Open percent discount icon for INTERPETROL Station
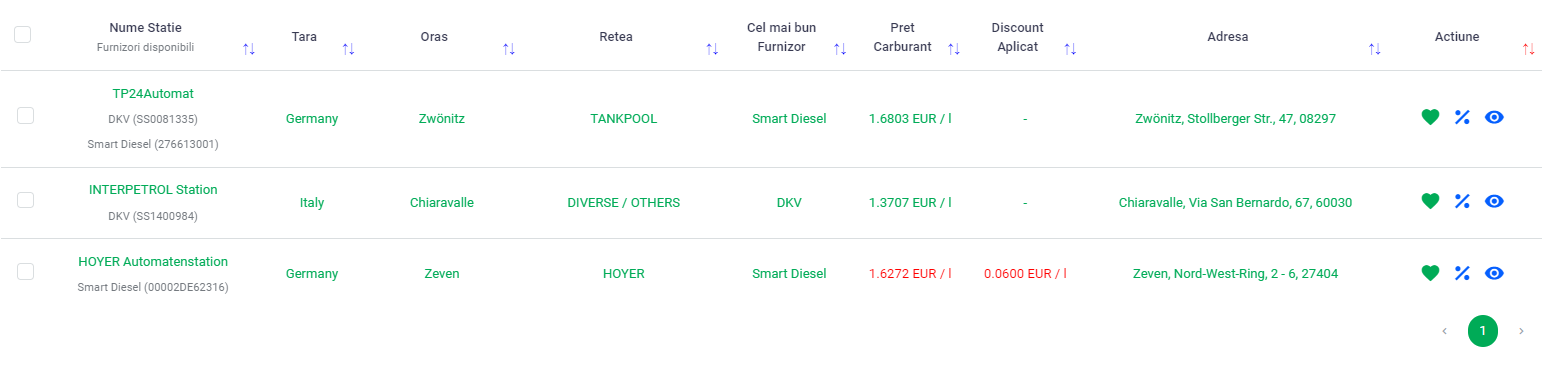The height and width of the screenshot is (377, 1555). [1462, 201]
